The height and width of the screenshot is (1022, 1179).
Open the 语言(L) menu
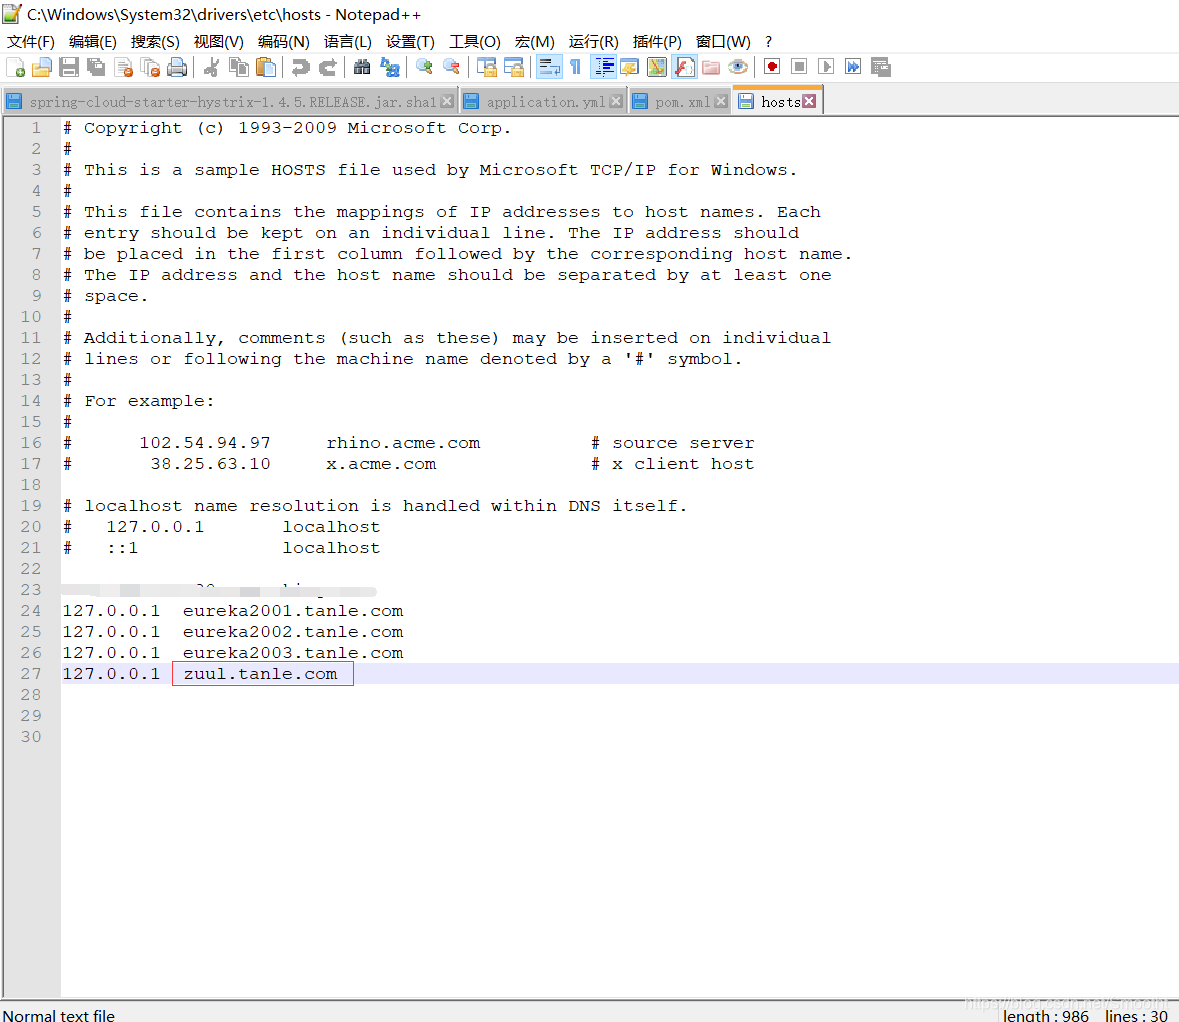(x=347, y=41)
